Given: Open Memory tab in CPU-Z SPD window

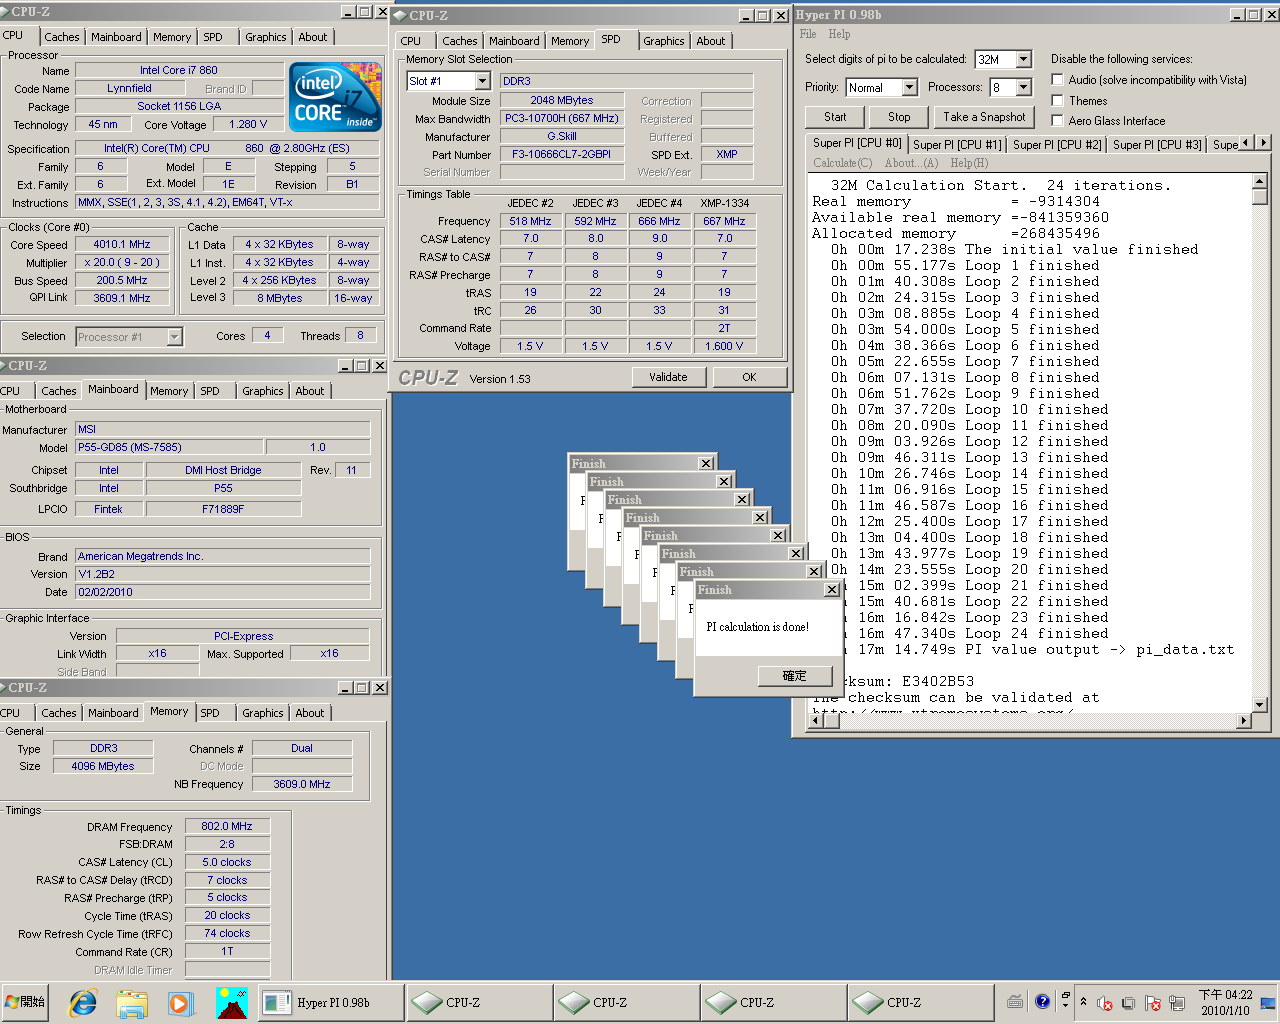Looking at the screenshot, I should 570,41.
